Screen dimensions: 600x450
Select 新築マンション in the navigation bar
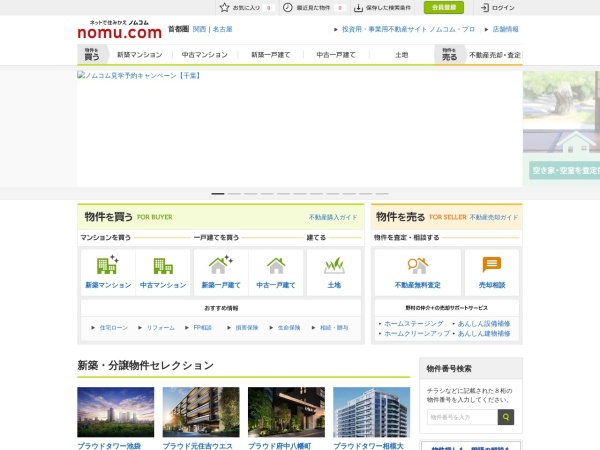point(140,55)
